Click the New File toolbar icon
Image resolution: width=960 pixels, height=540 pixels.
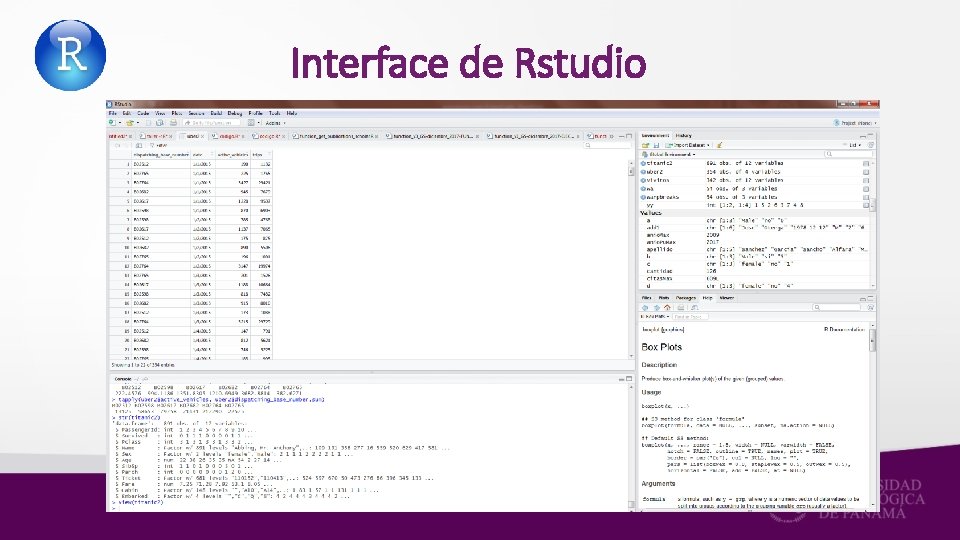[113, 123]
